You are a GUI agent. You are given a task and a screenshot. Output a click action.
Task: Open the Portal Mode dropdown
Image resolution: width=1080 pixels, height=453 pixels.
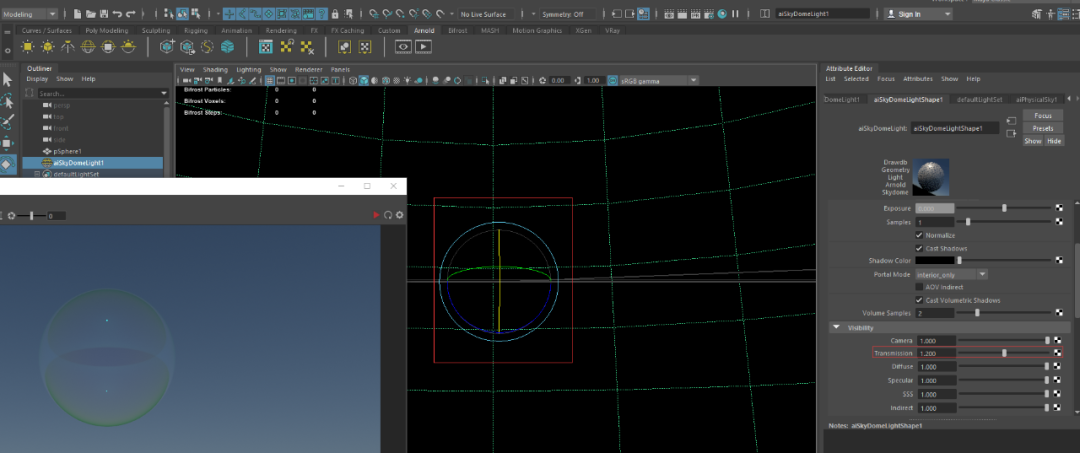click(951, 274)
